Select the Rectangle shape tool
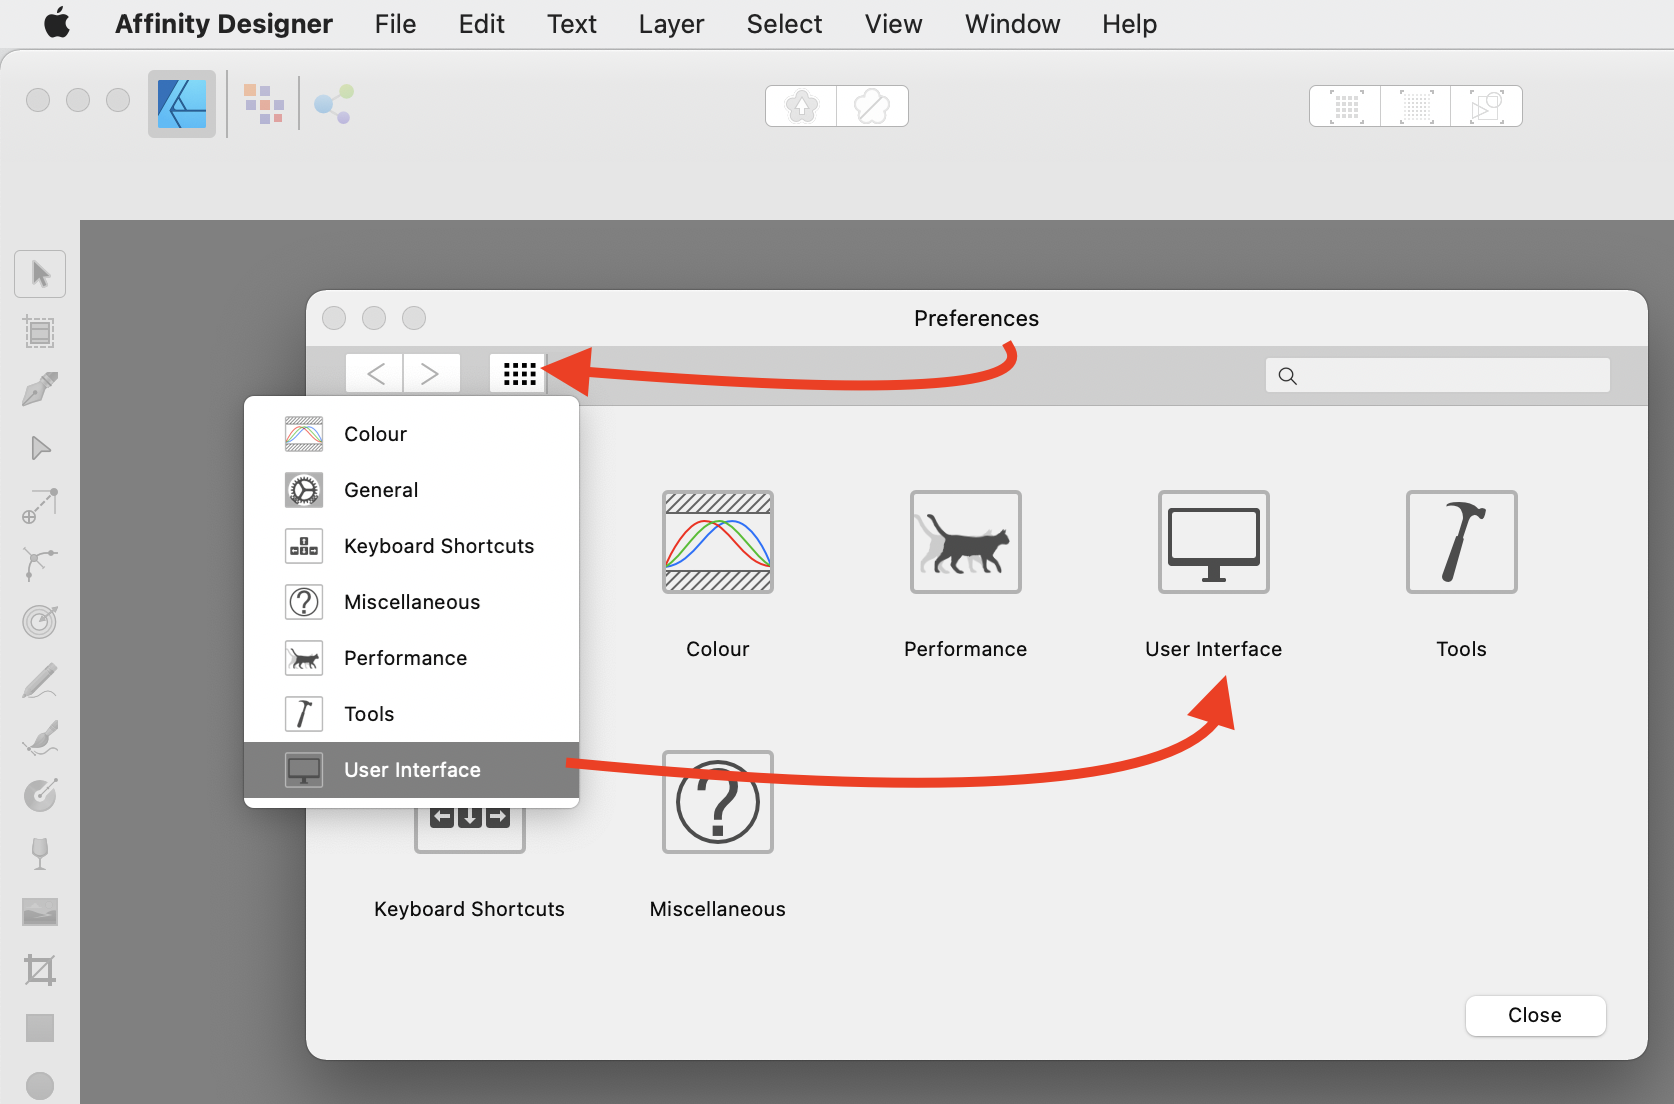 [x=40, y=1028]
